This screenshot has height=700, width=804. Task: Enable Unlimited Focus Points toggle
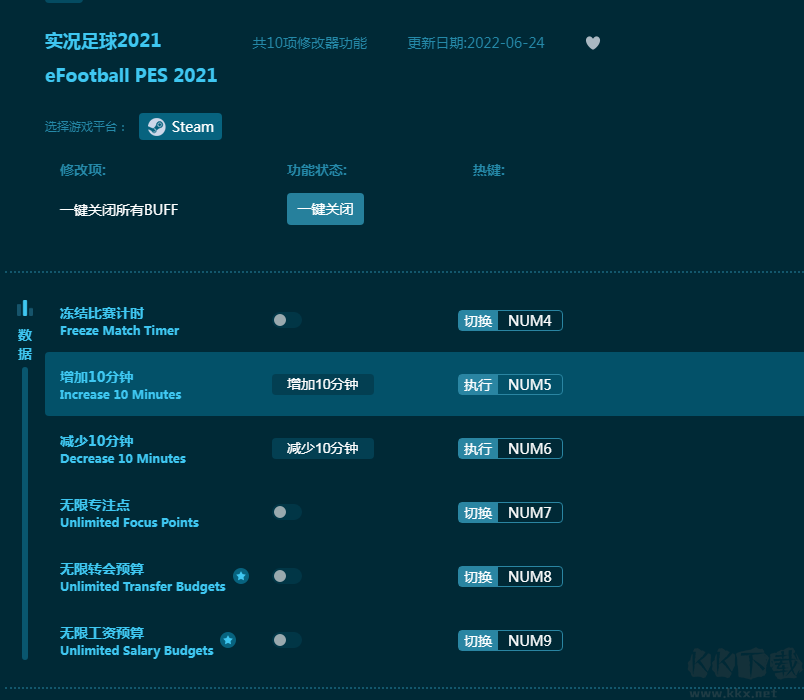(286, 512)
